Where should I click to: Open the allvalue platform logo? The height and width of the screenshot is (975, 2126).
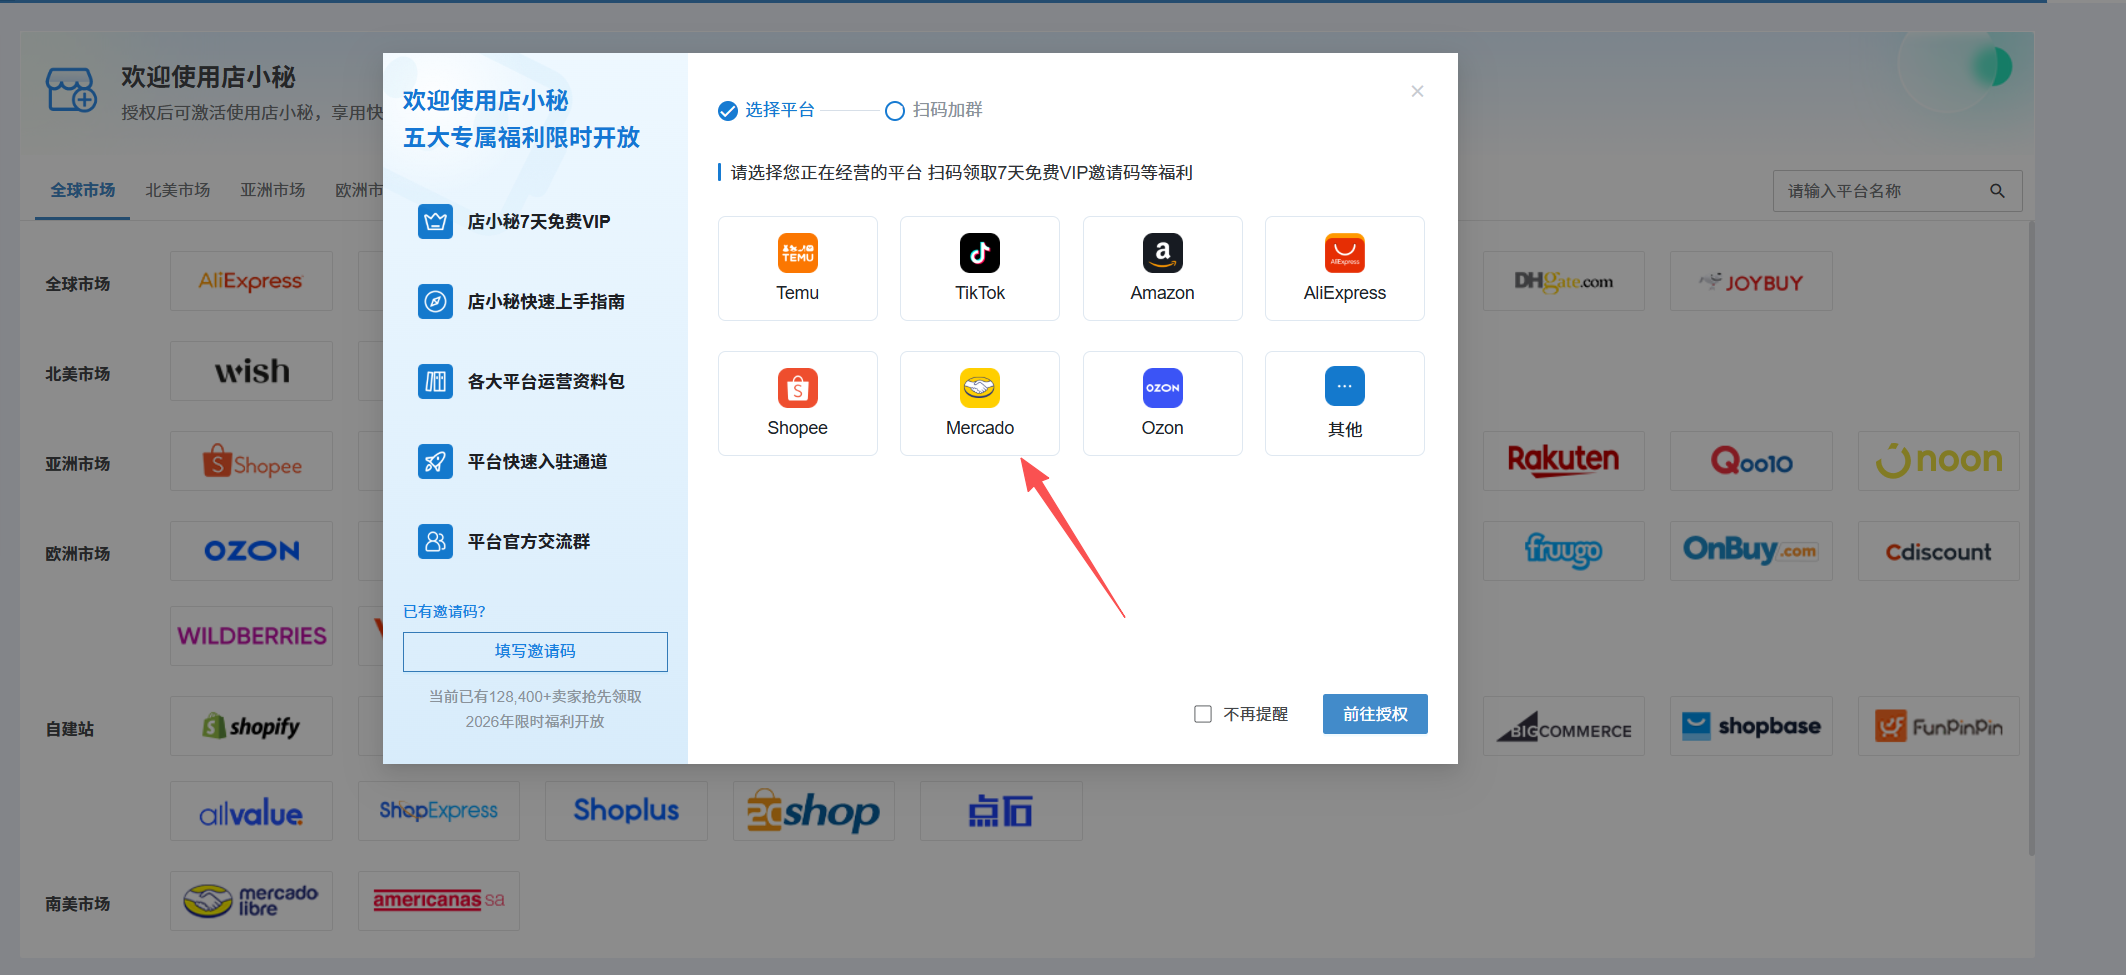(251, 811)
